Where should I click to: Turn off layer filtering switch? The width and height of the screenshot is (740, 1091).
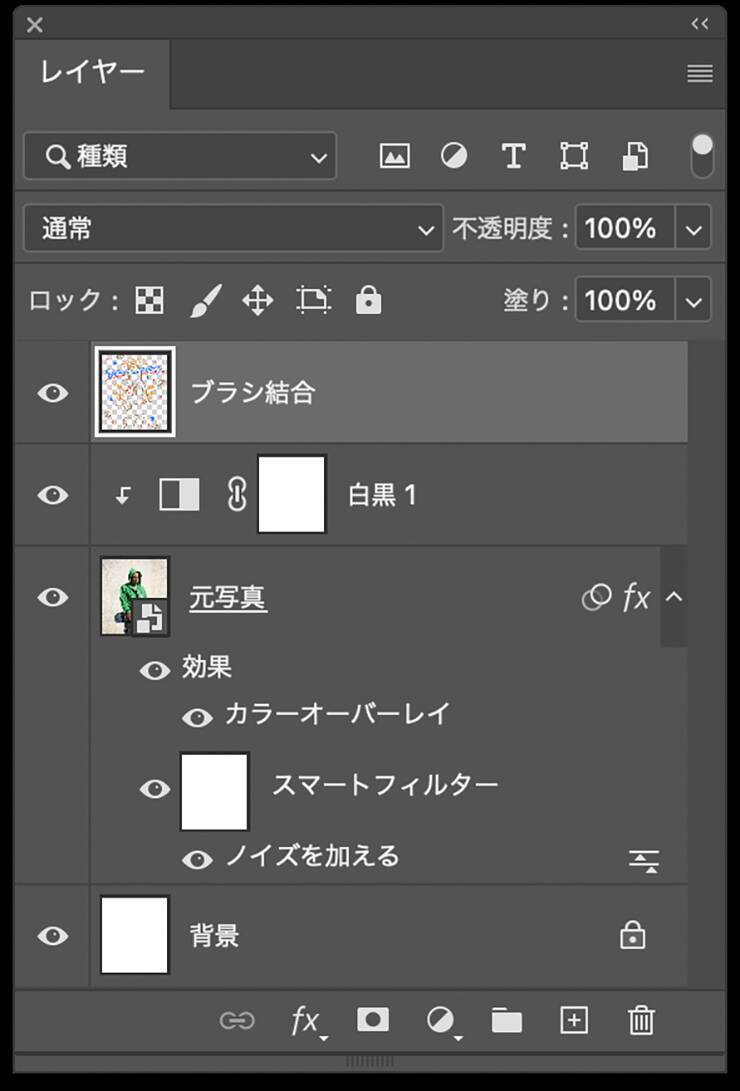(x=702, y=156)
